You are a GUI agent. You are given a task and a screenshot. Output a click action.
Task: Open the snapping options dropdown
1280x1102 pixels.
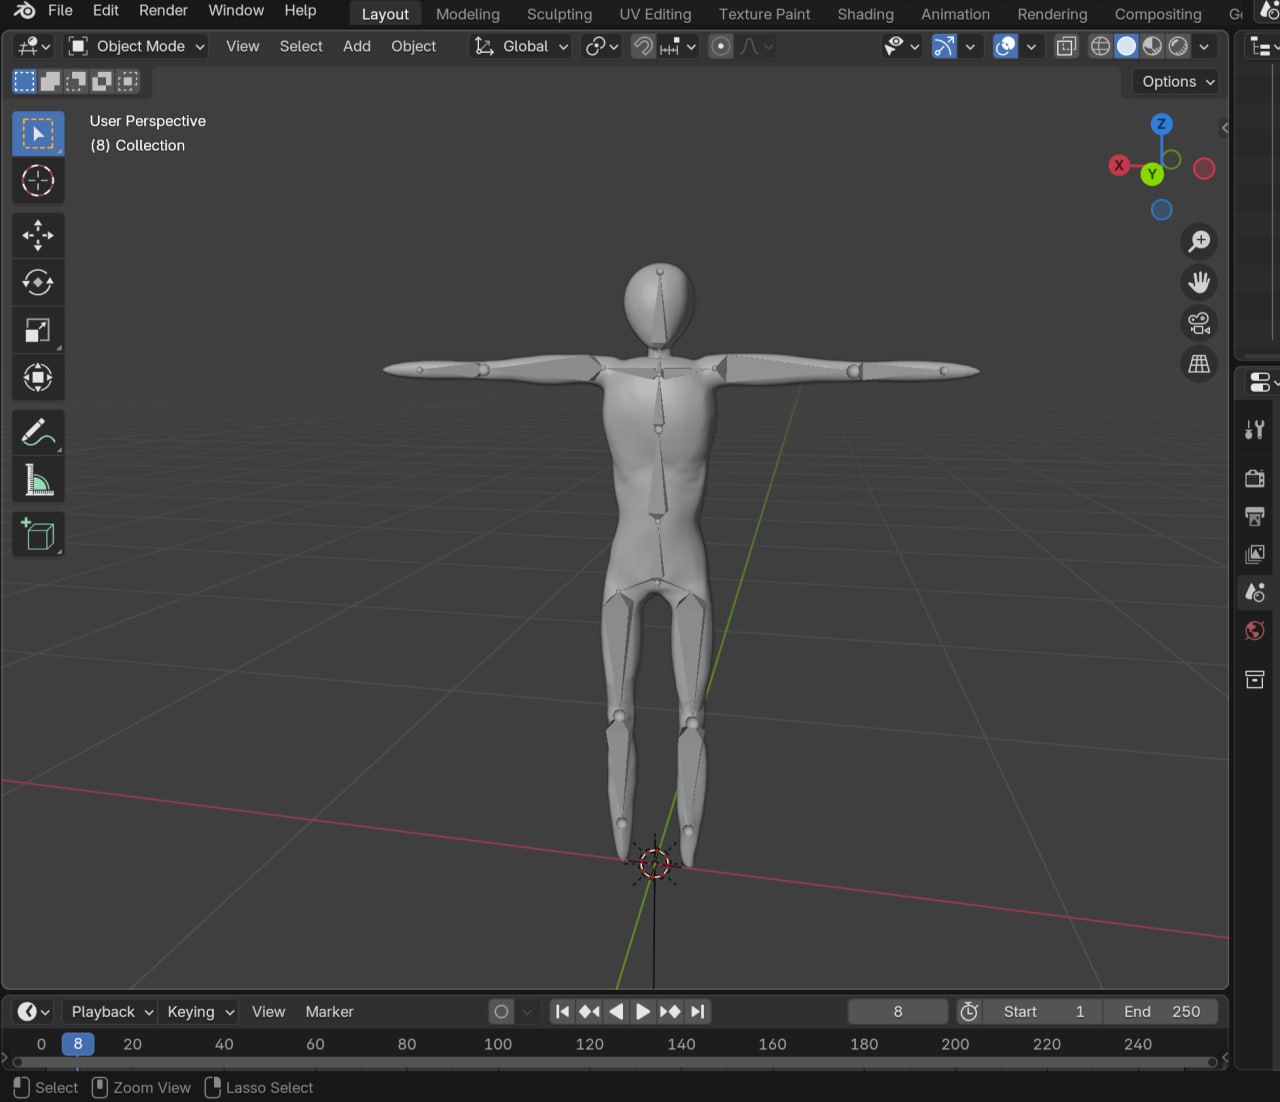pos(678,46)
